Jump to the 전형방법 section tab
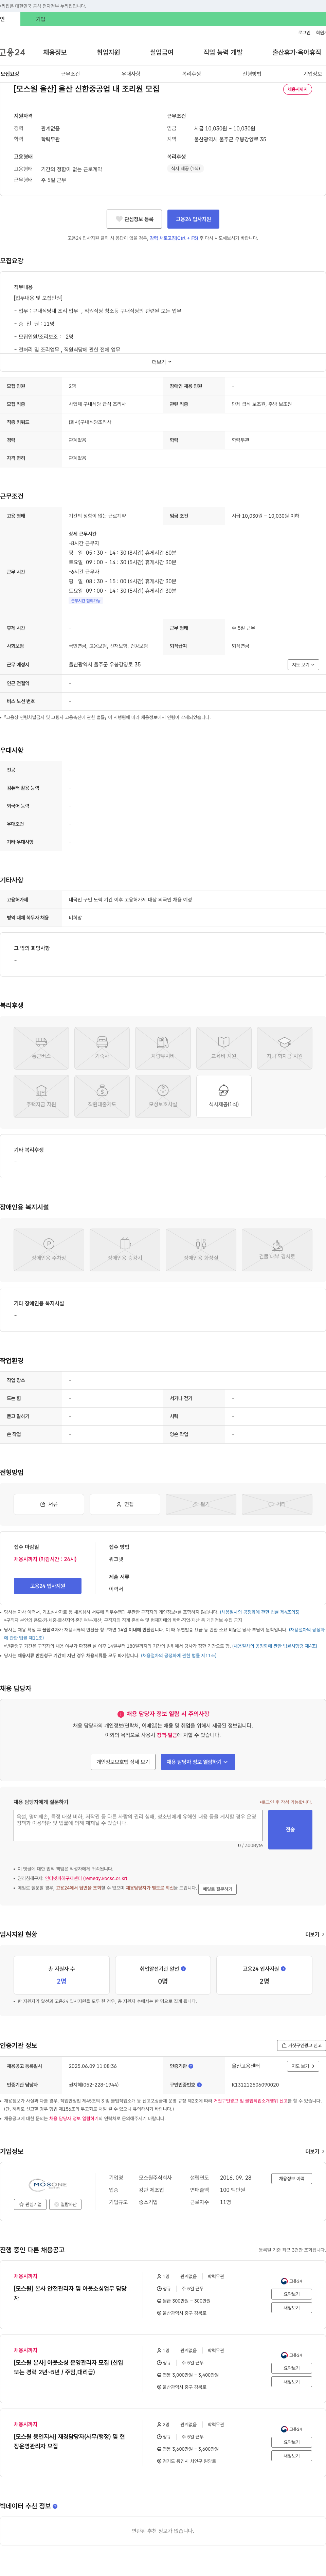 click(252, 74)
